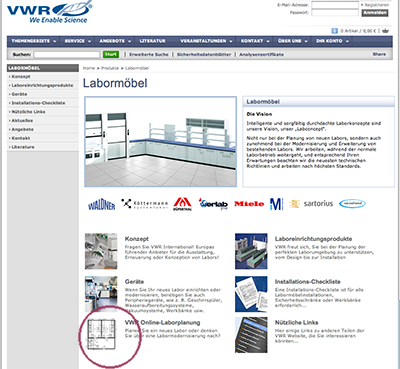Open the Düperthal brand logo
The width and height of the screenshot is (400, 369).
pos(182,204)
